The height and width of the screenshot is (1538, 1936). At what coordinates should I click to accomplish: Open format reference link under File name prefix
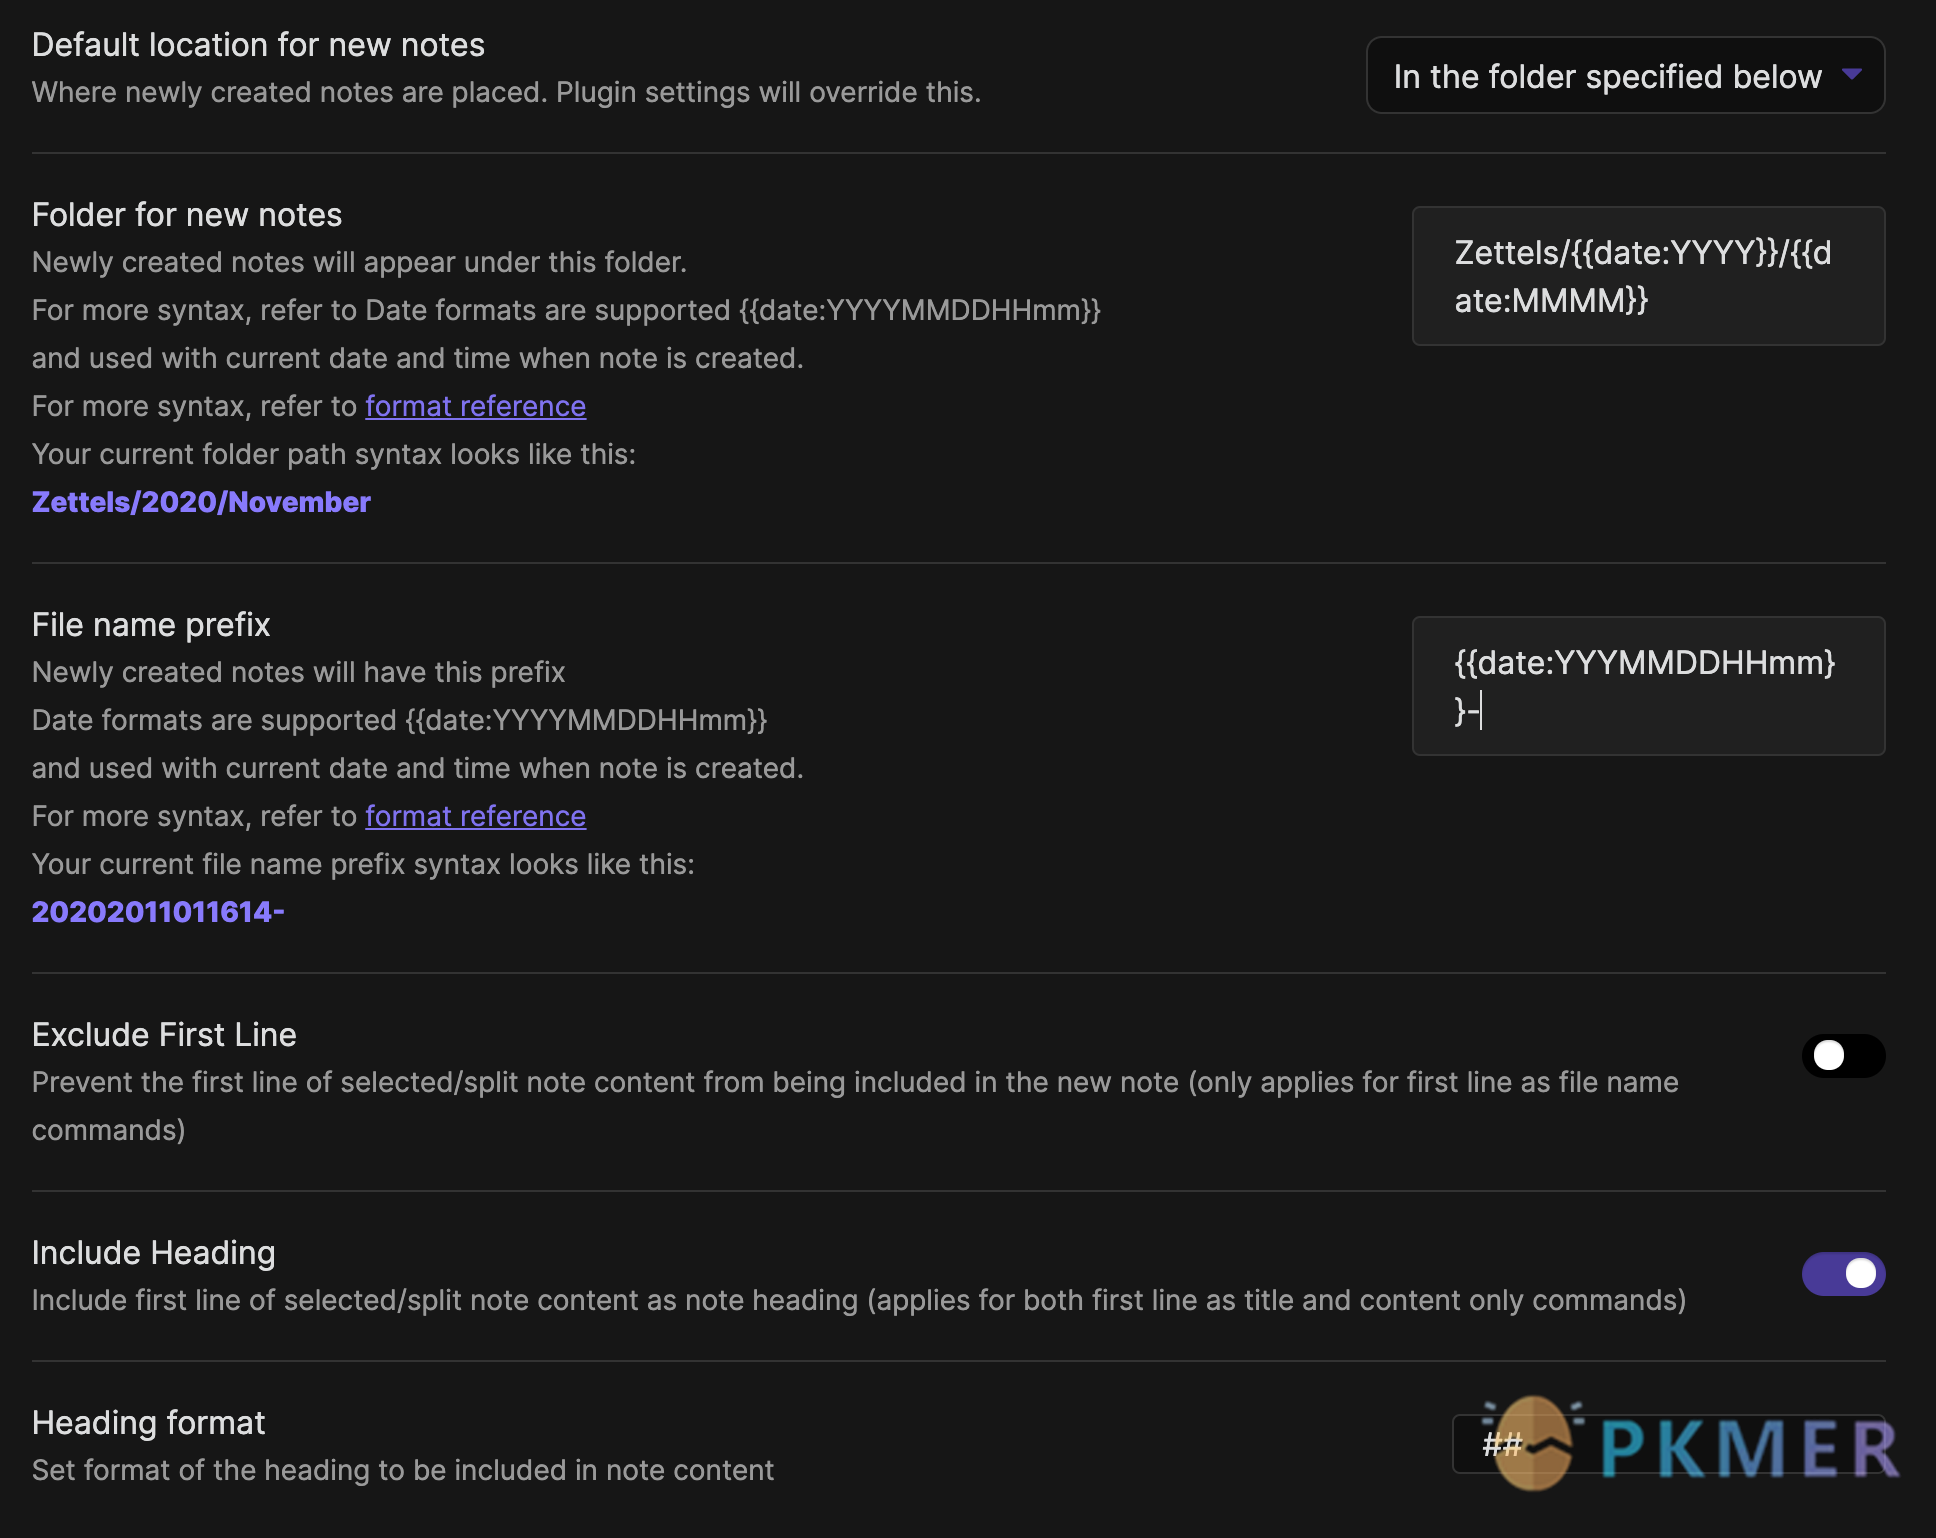pyautogui.click(x=475, y=816)
